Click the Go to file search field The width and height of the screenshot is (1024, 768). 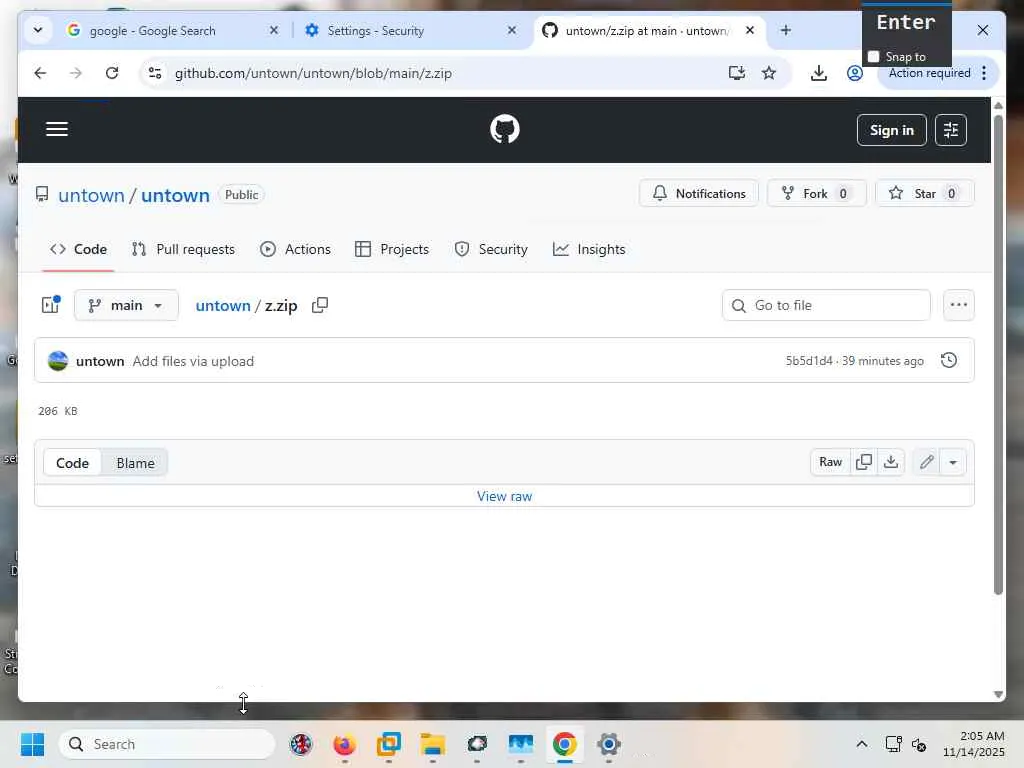(x=826, y=305)
